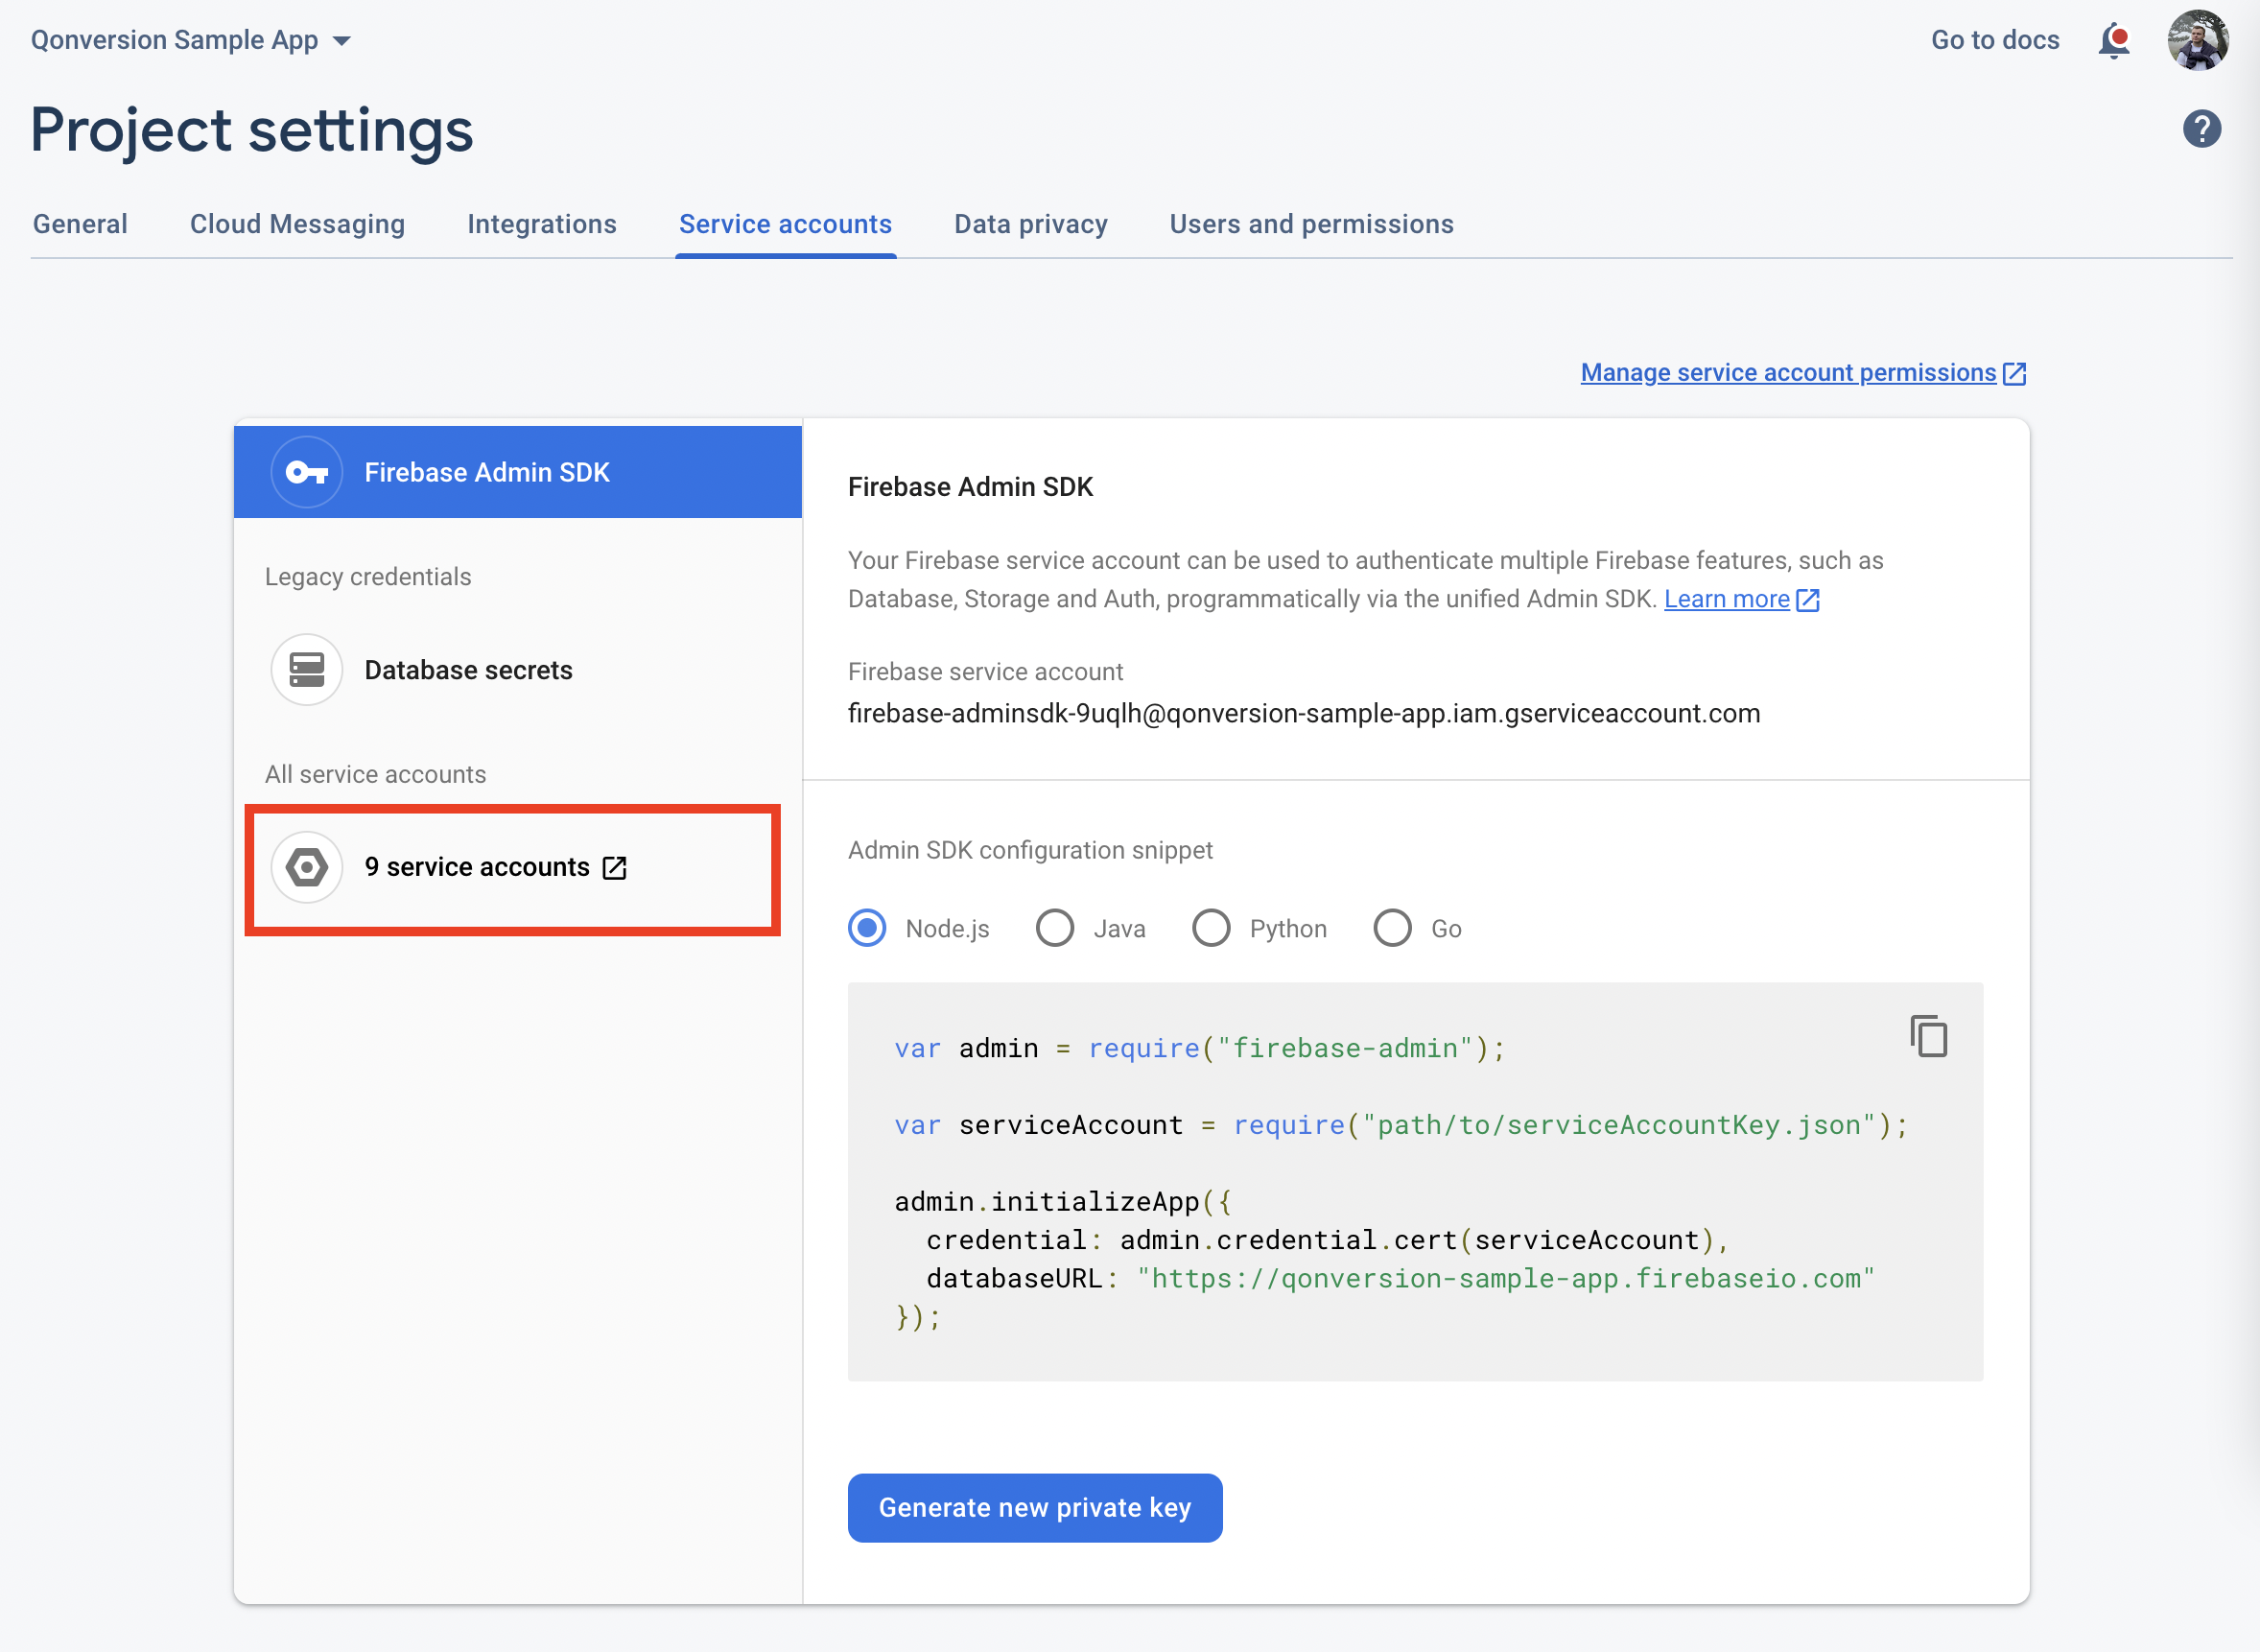Select the Java radio button

(x=1055, y=928)
